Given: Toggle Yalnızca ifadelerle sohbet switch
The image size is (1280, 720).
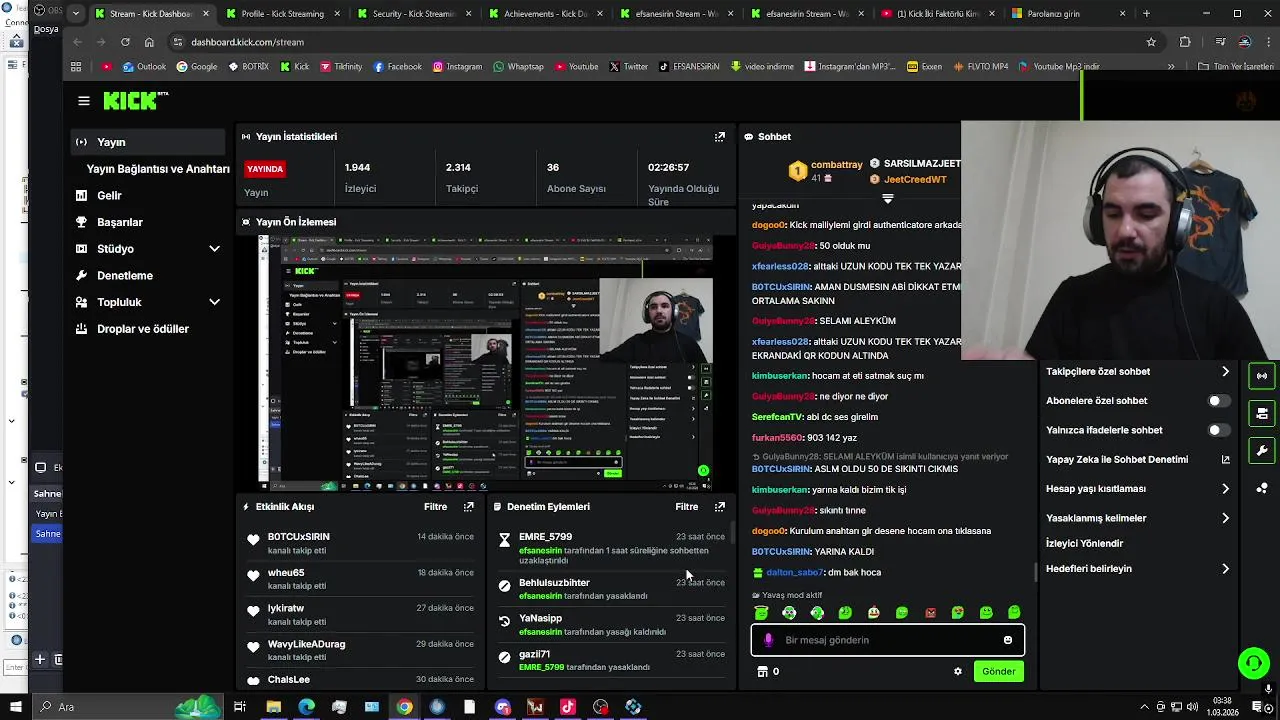Looking at the screenshot, I should coord(1218,430).
